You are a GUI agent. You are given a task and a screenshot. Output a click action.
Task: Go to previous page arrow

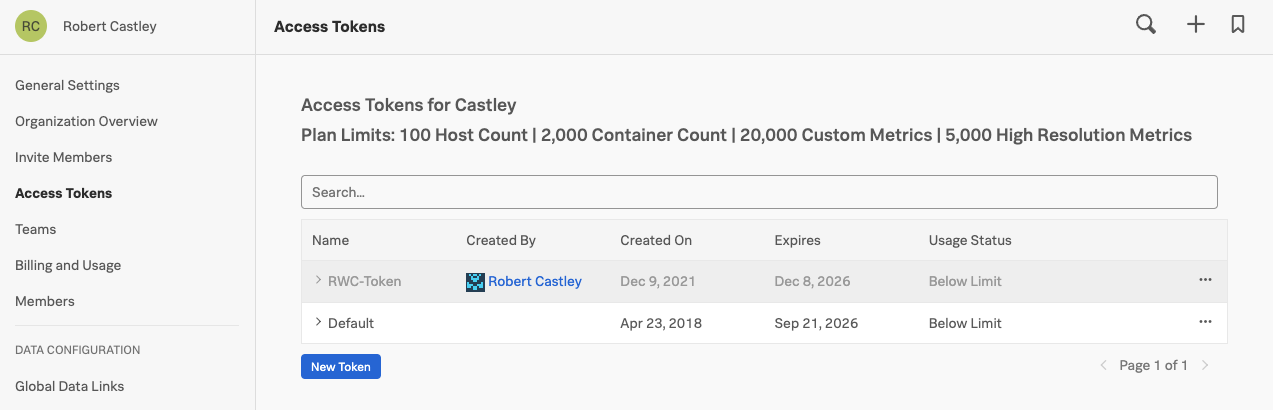pos(1104,366)
